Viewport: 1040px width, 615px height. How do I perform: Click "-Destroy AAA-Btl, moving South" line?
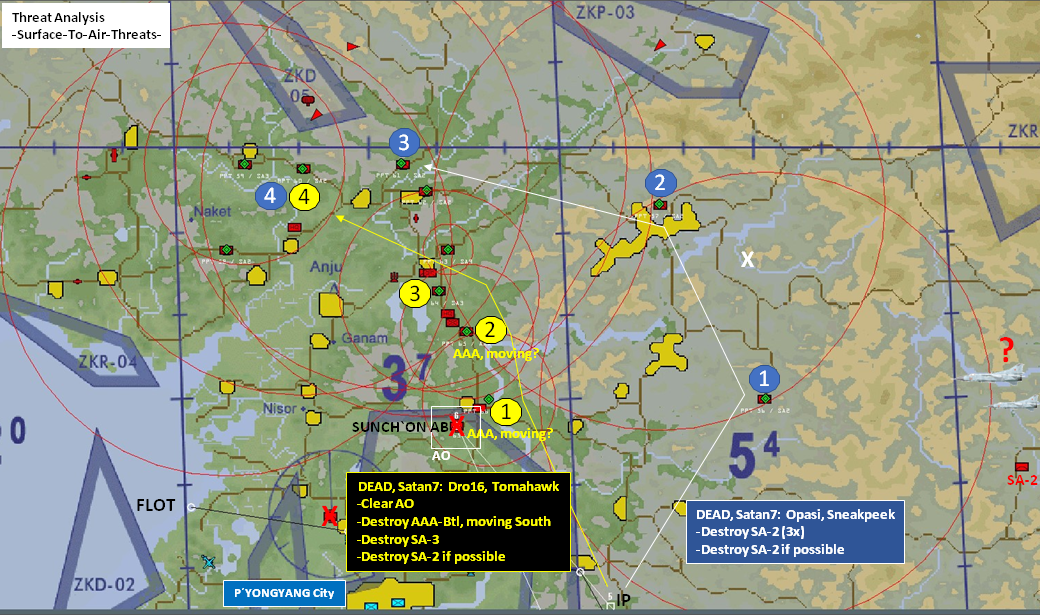[x=454, y=521]
